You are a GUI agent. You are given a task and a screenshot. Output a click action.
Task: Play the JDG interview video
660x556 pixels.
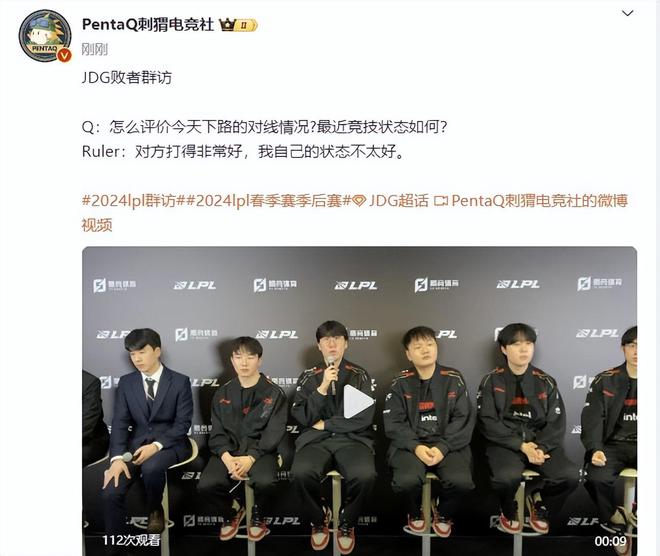359,402
